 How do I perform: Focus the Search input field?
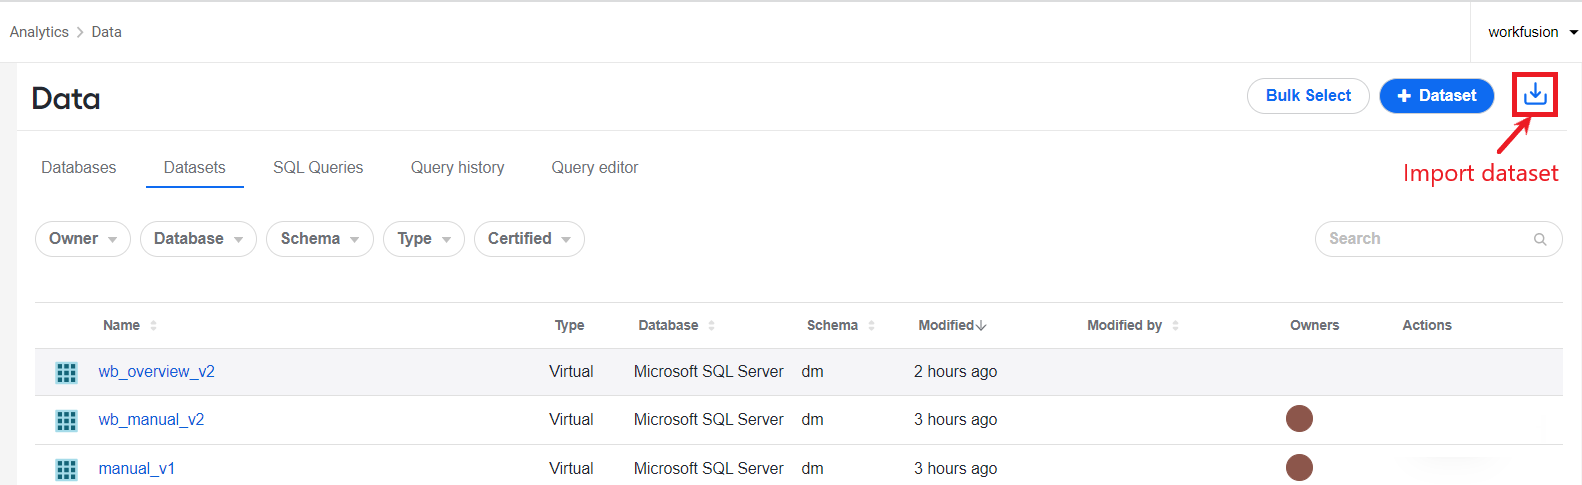1438,239
